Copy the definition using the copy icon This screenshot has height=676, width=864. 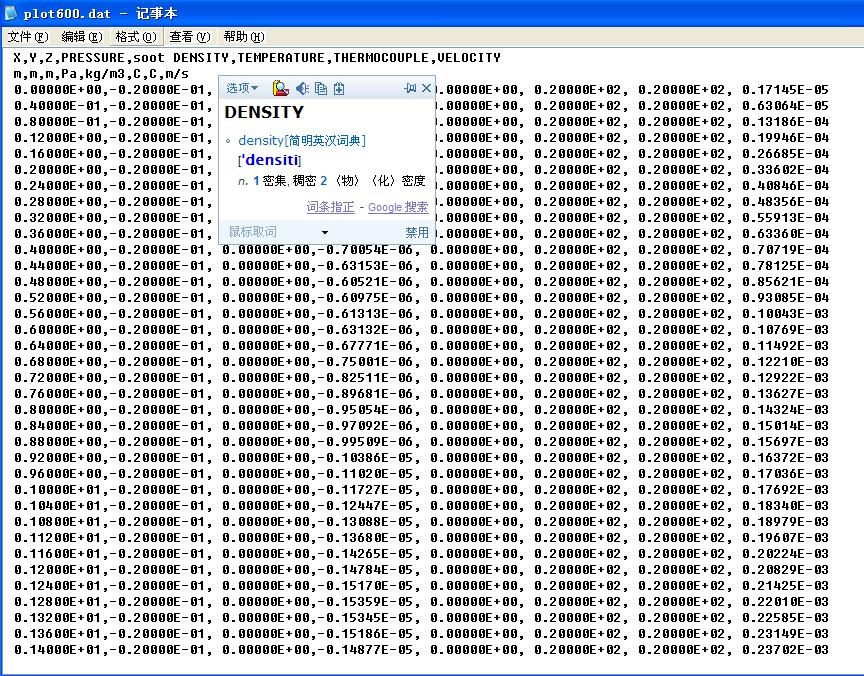coord(321,89)
